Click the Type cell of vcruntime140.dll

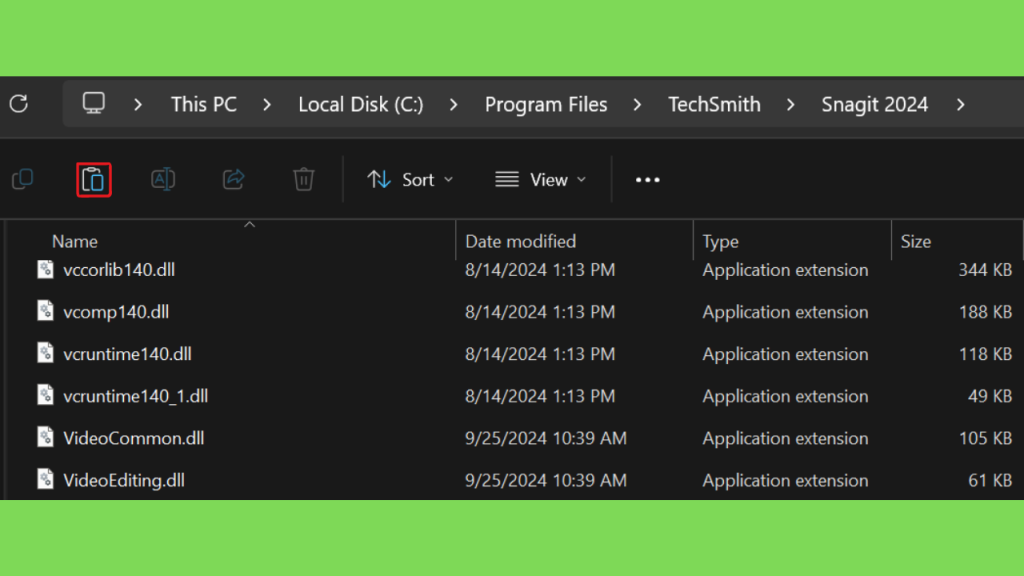pos(785,353)
